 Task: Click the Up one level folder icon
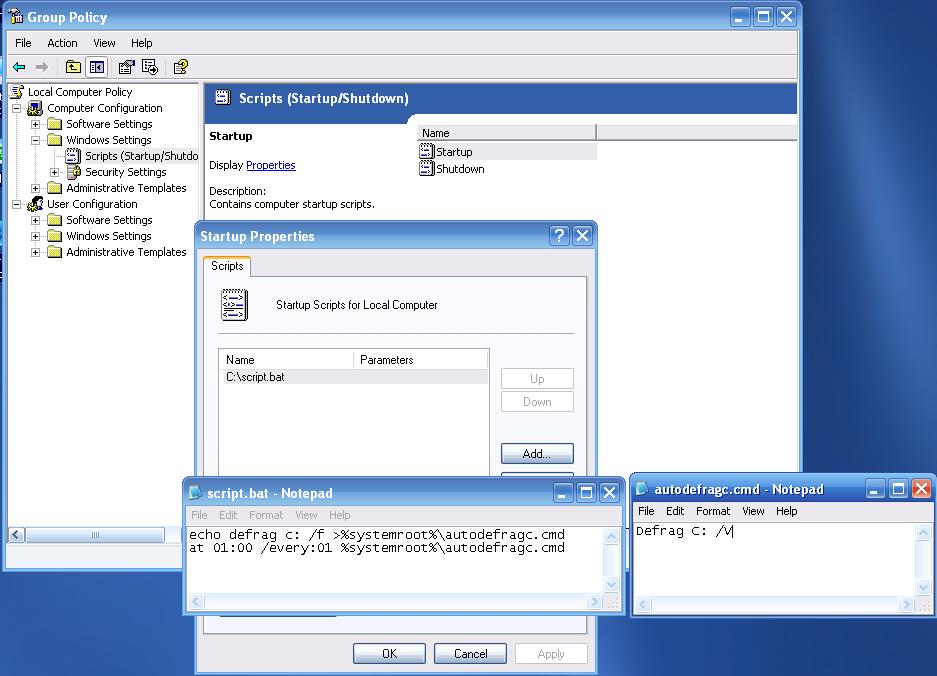click(x=73, y=67)
